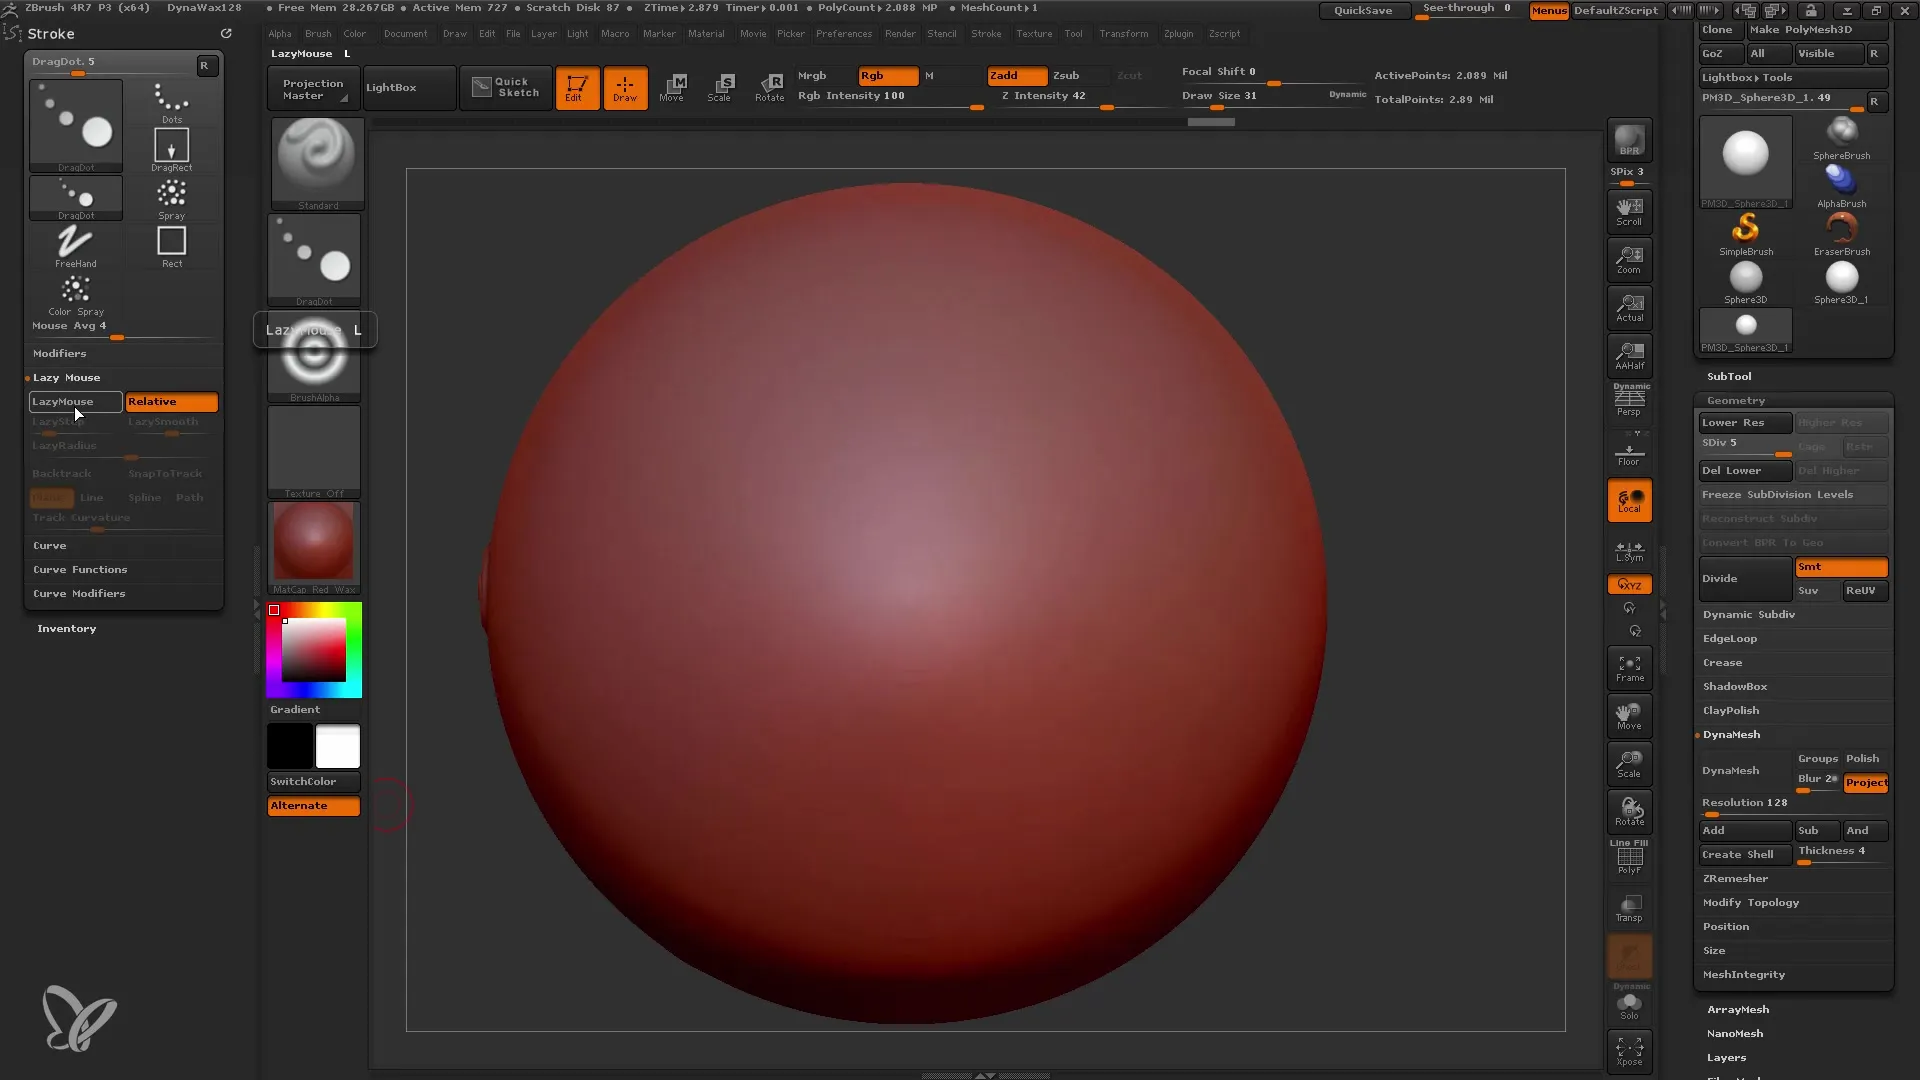Expand the Curve Modifiers section
The height and width of the screenshot is (1080, 1920).
[x=79, y=592]
